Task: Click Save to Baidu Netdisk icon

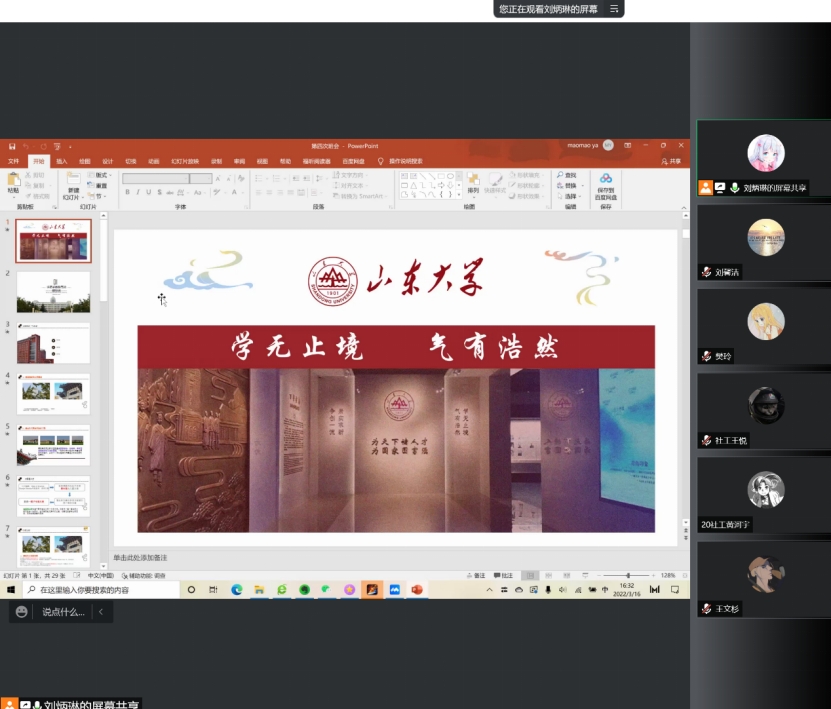Action: coord(606,180)
